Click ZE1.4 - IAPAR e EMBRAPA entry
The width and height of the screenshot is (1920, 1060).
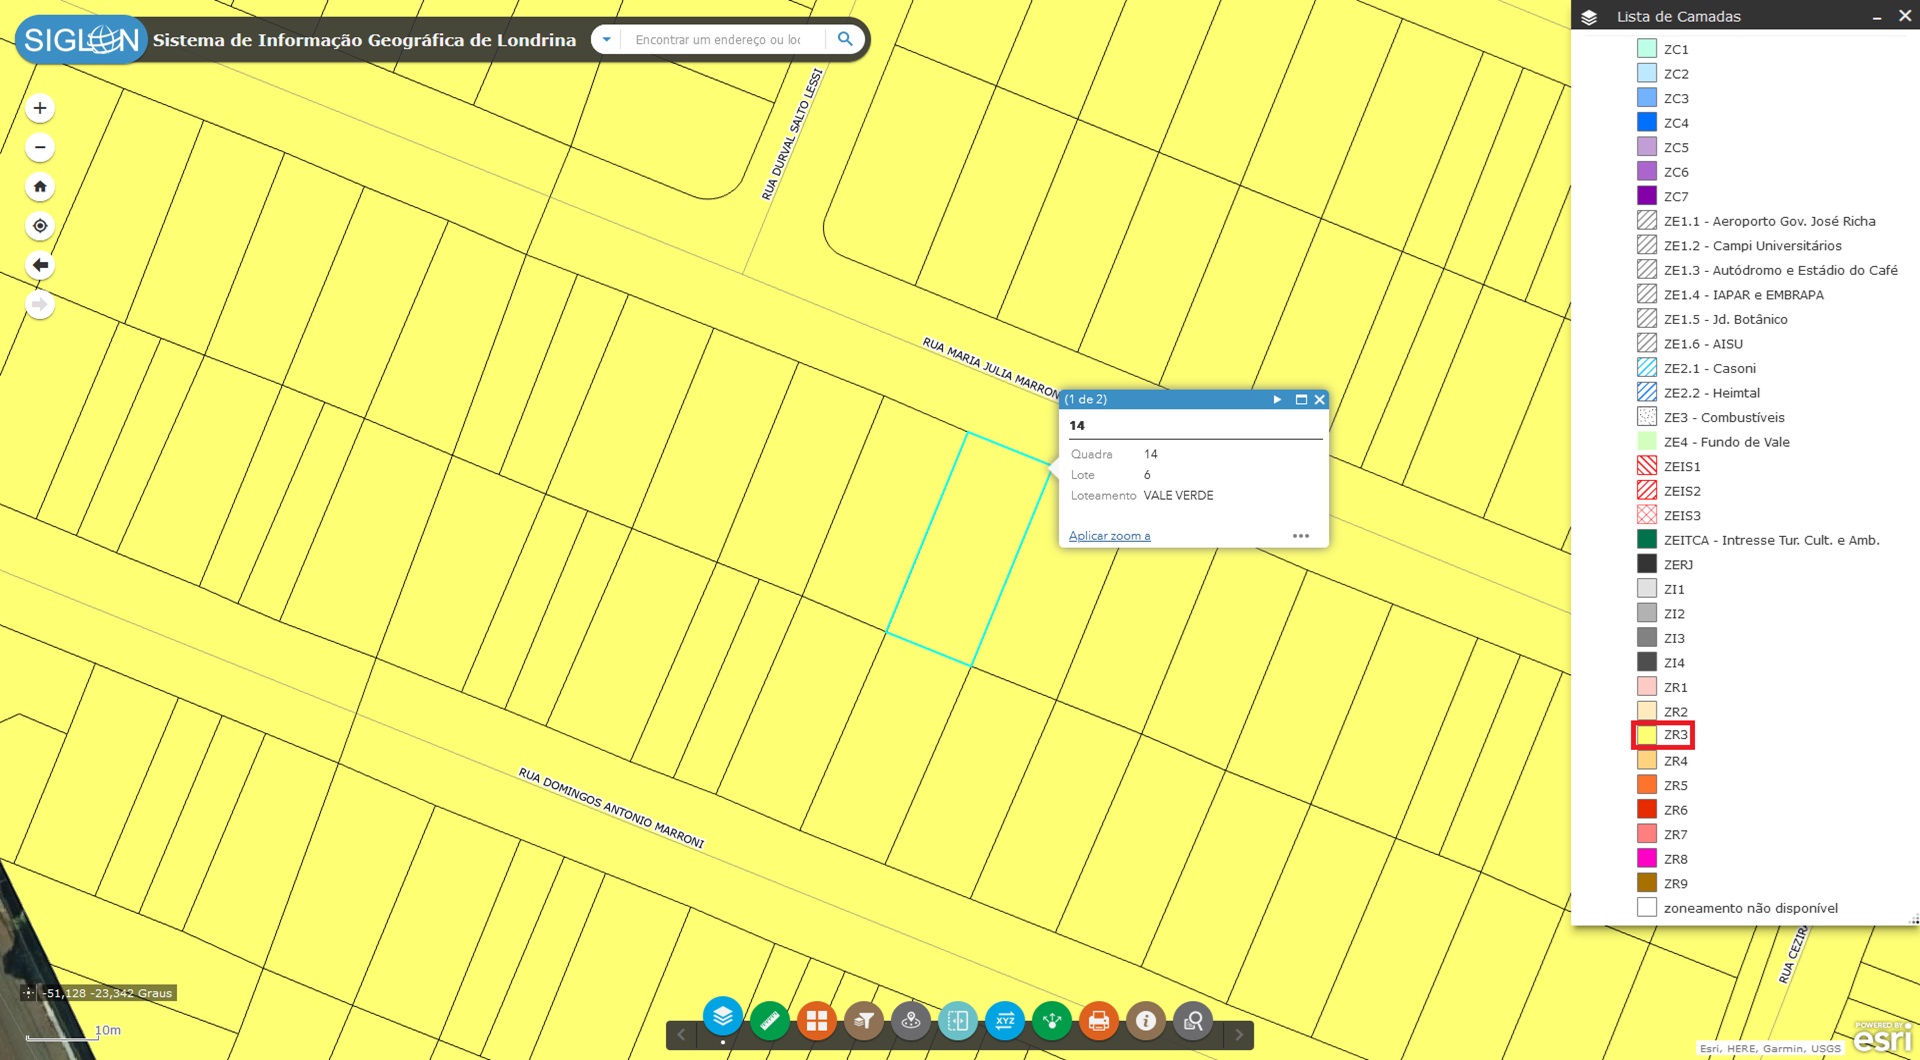tap(1743, 295)
